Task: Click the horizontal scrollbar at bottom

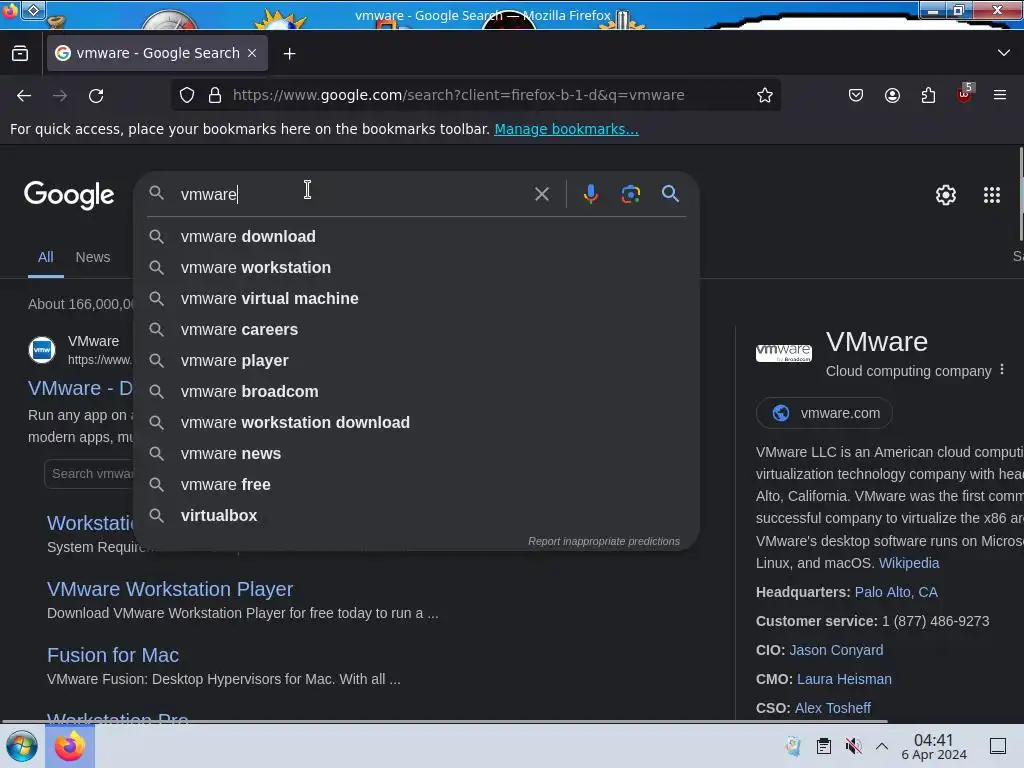Action: (444, 722)
